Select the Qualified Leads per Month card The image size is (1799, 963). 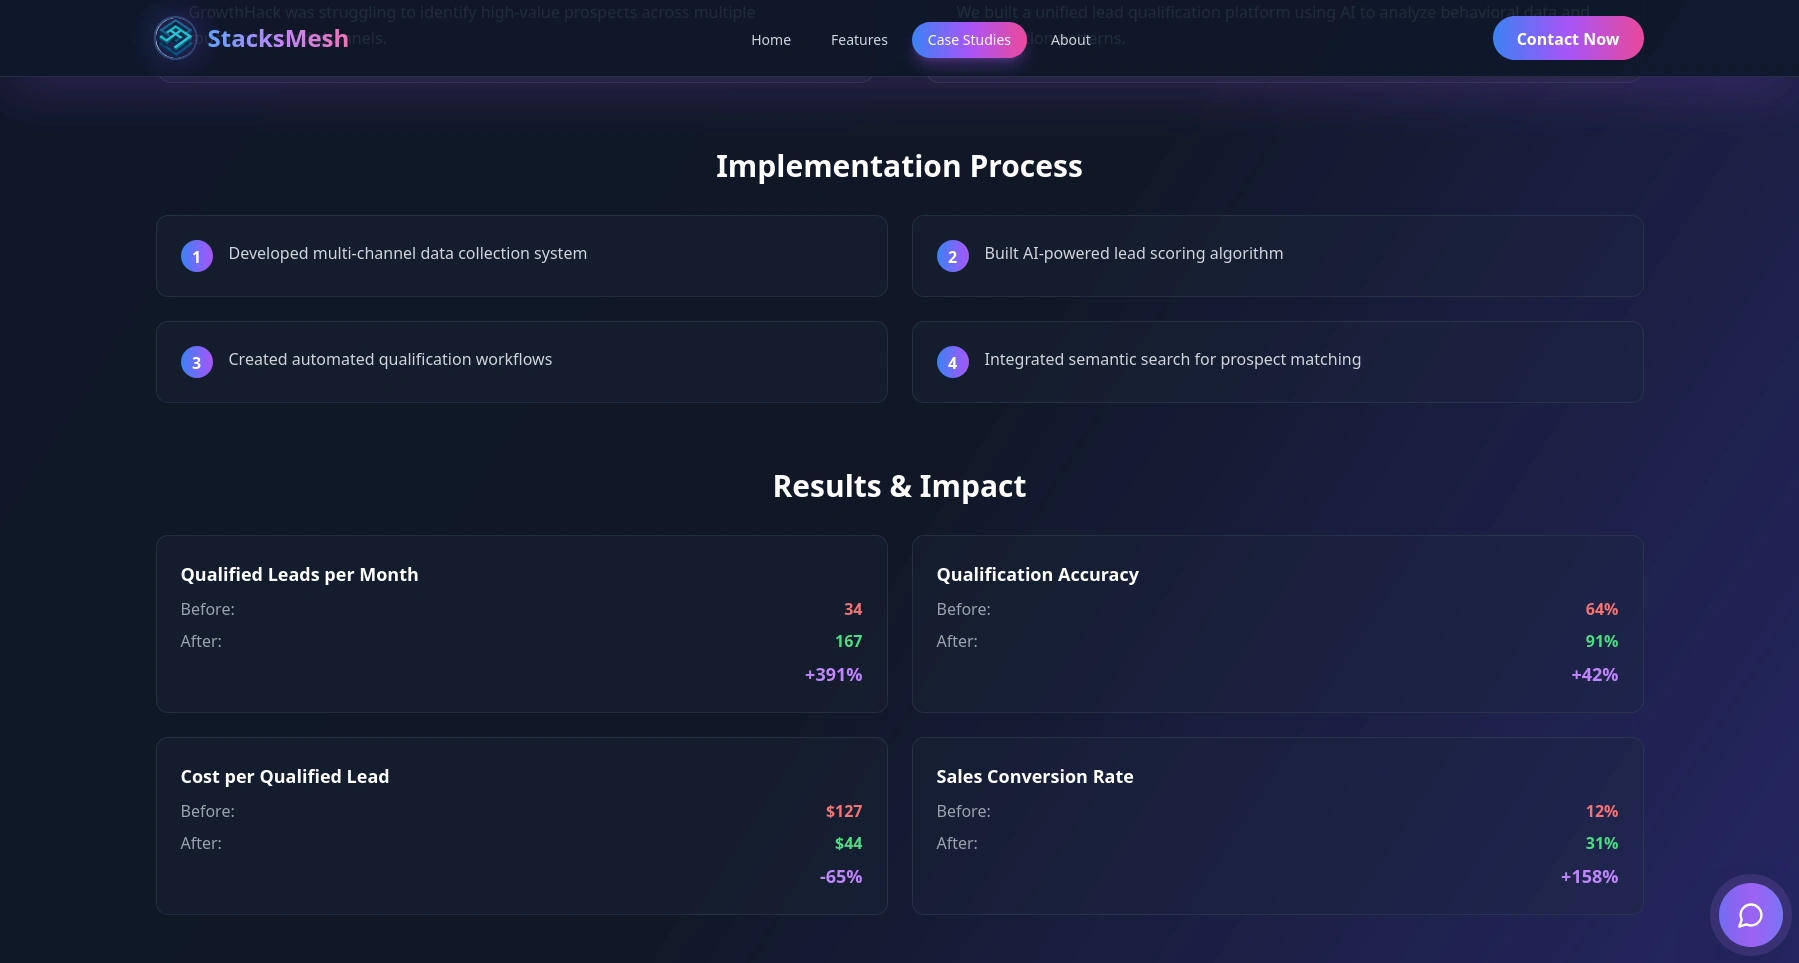click(521, 623)
